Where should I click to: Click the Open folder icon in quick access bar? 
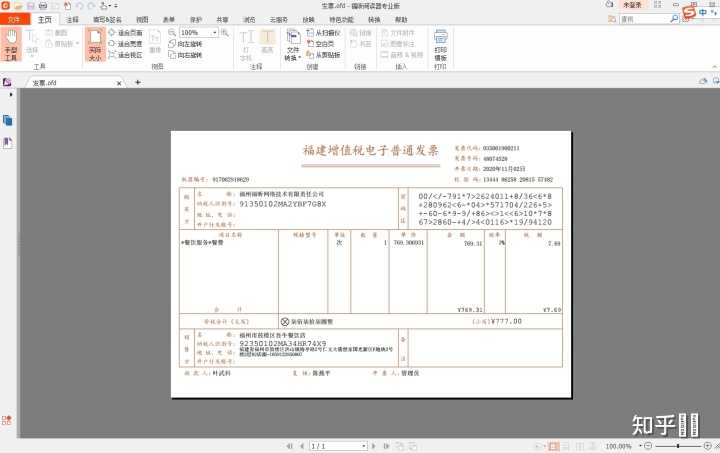pyautogui.click(x=18, y=6)
